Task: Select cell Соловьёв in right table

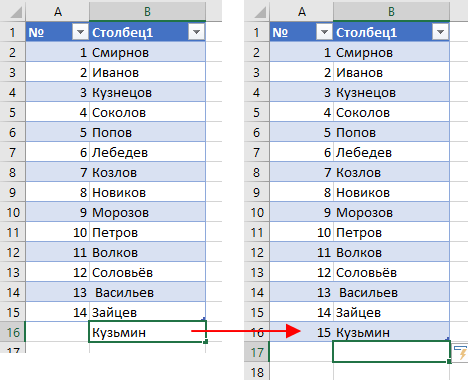Action: (x=391, y=272)
